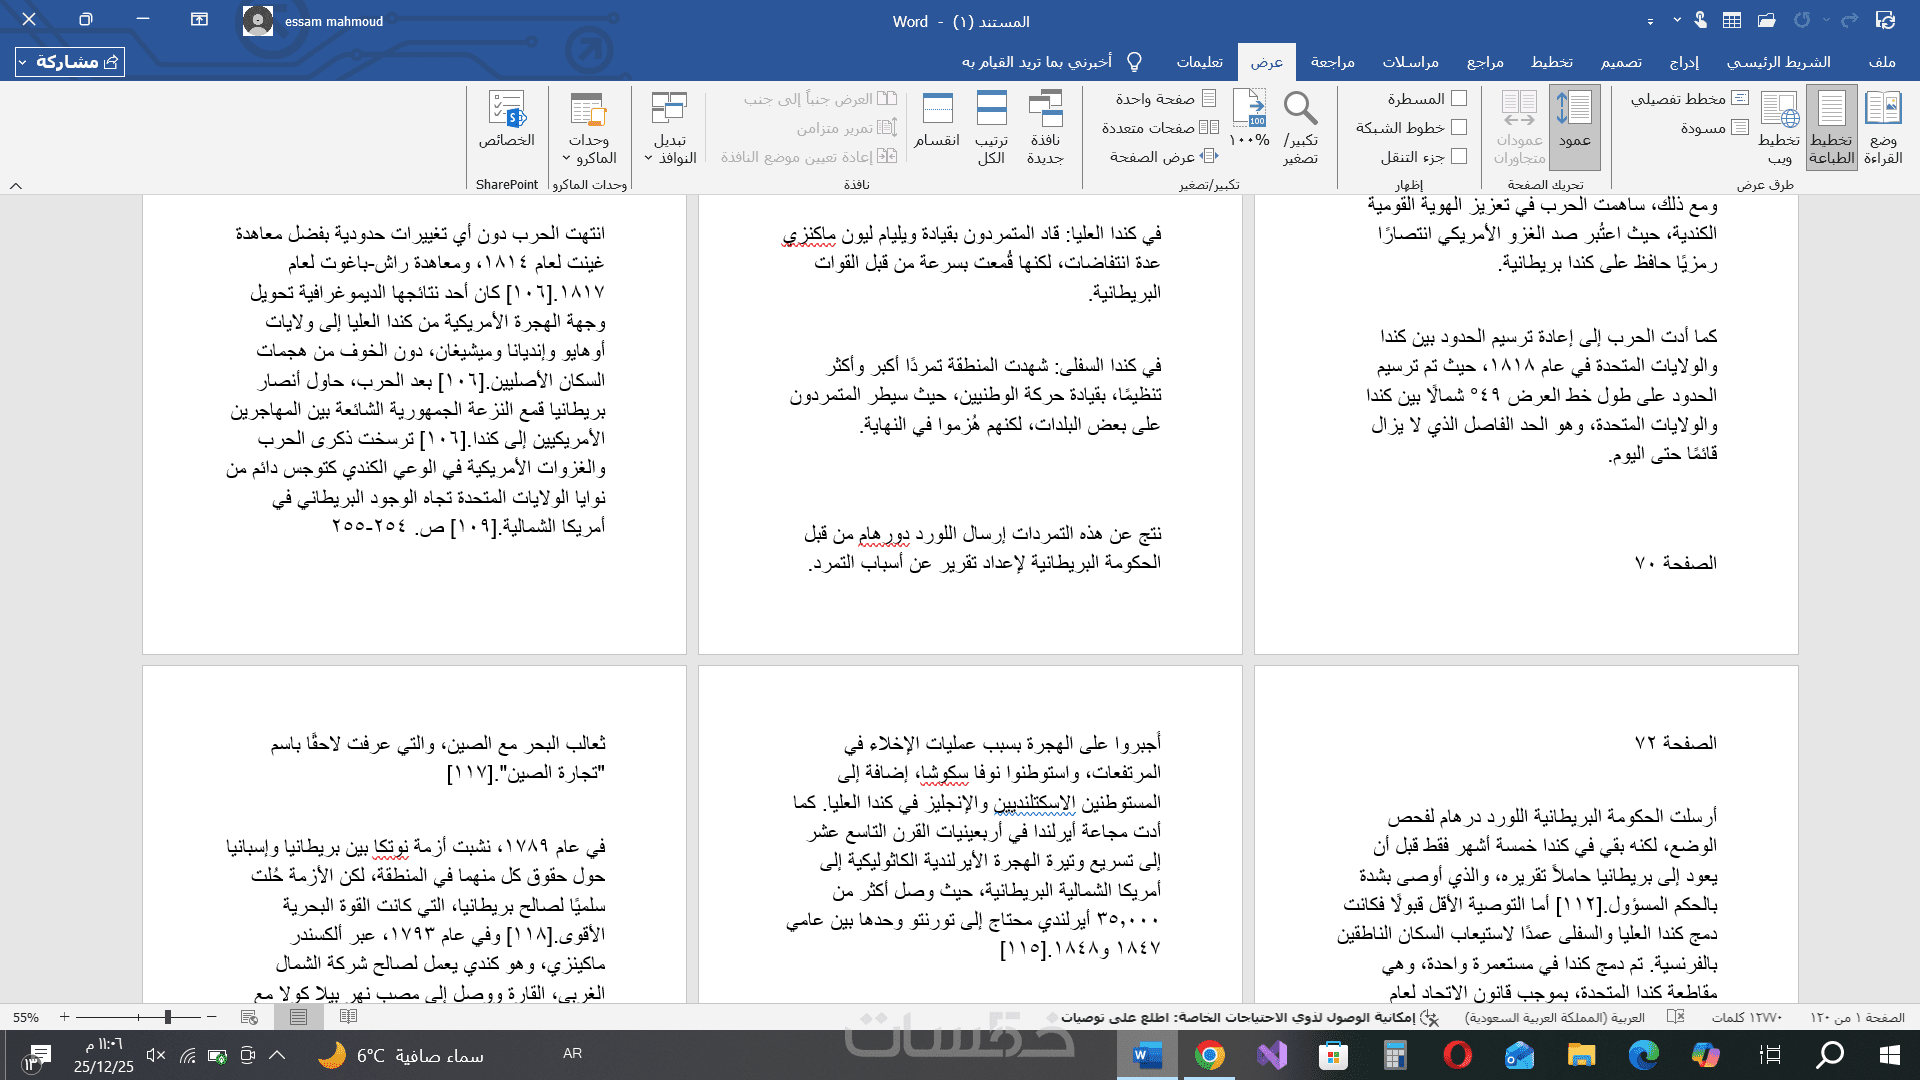Click the zoom slider in status bar
The height and width of the screenshot is (1080, 1920).
point(167,1017)
